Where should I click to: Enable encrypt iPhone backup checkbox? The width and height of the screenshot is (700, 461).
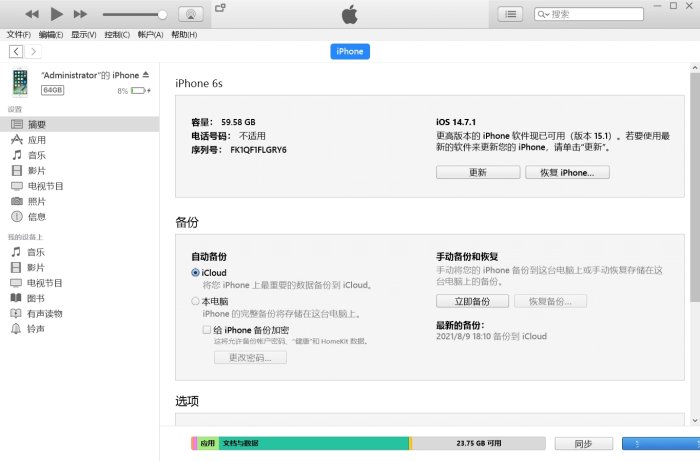[206, 329]
